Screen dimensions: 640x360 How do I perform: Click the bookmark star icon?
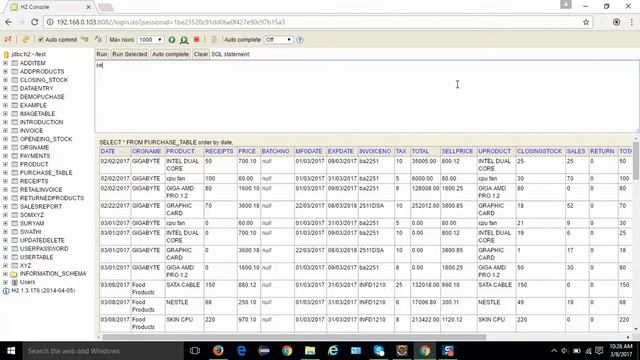586,22
